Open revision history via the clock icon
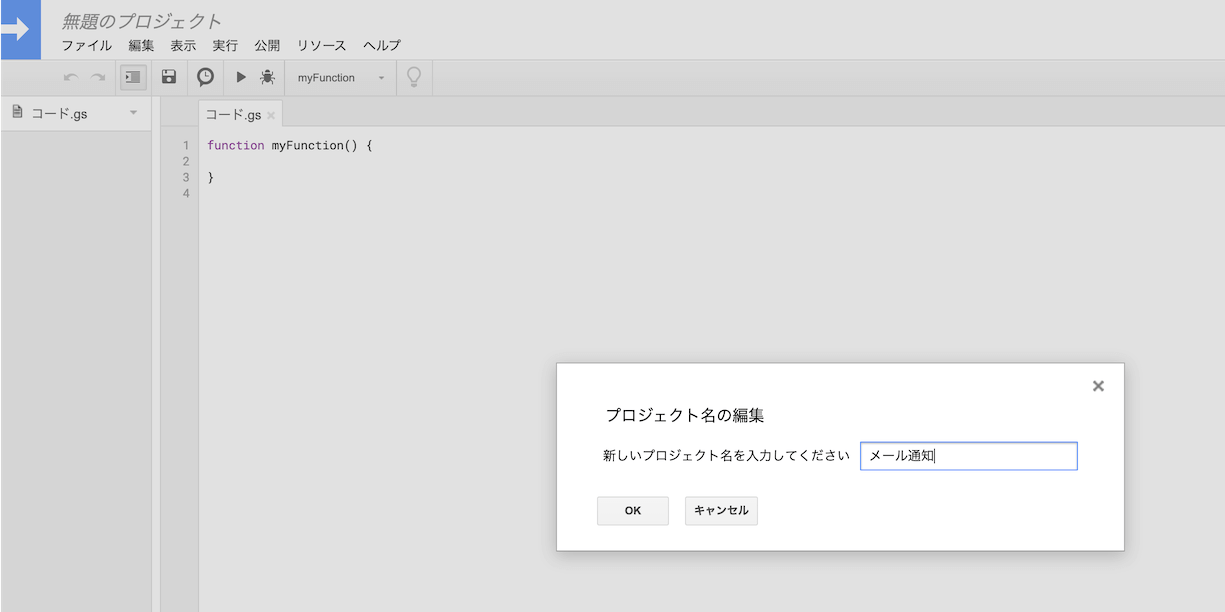This screenshot has width=1225, height=612. click(x=205, y=77)
